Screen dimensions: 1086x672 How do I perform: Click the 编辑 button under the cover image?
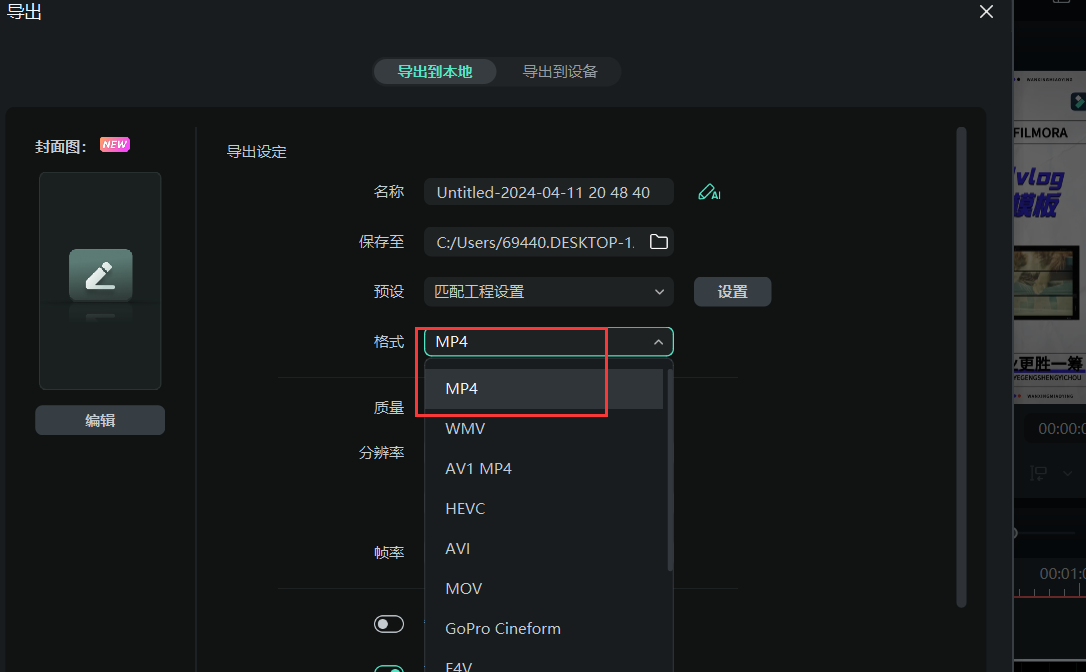coord(100,421)
